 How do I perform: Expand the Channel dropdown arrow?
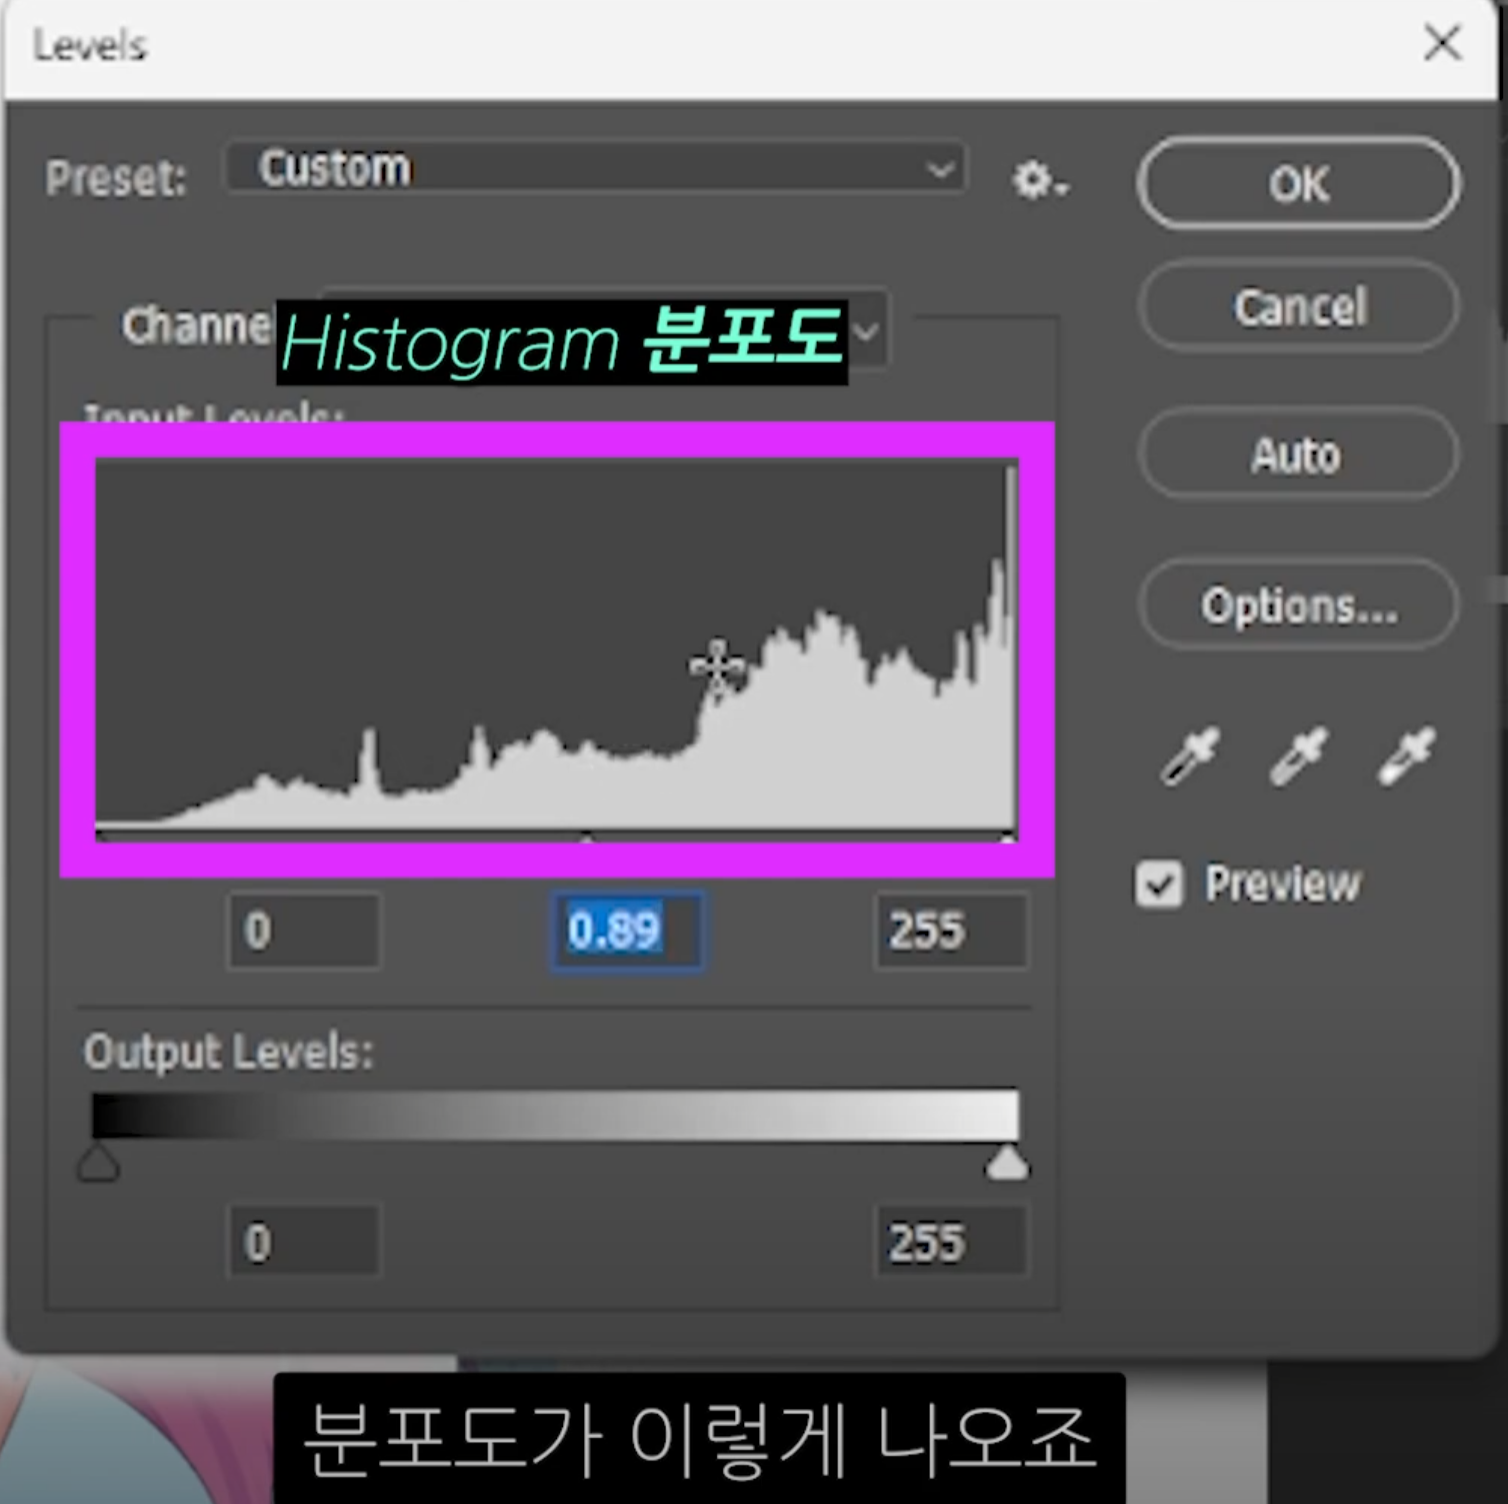point(867,330)
